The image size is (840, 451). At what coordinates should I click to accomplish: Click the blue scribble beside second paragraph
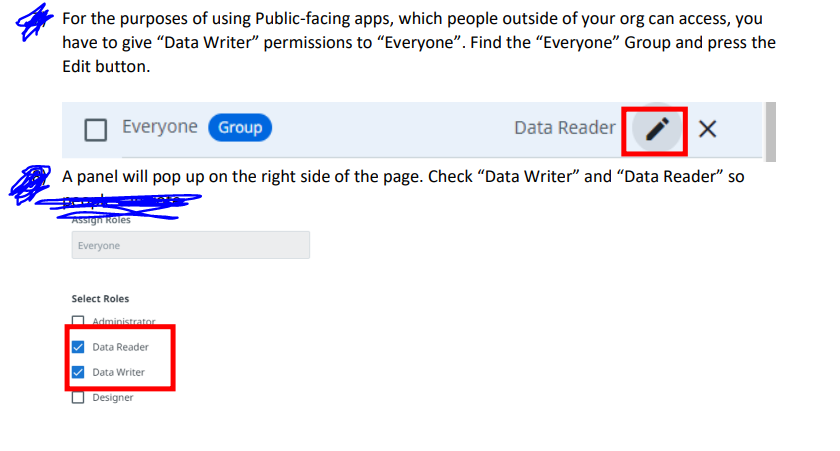(31, 184)
